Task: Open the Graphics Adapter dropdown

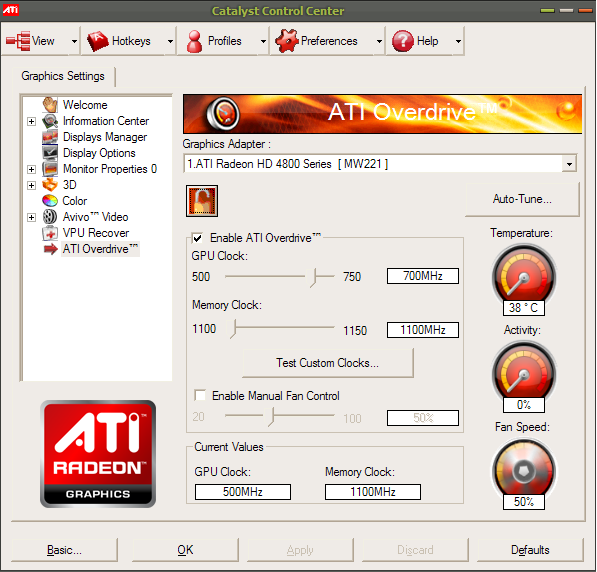Action: point(569,164)
